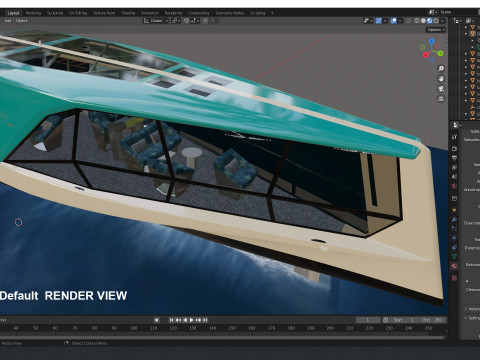Click the zoom view magnifier icon

441,69
